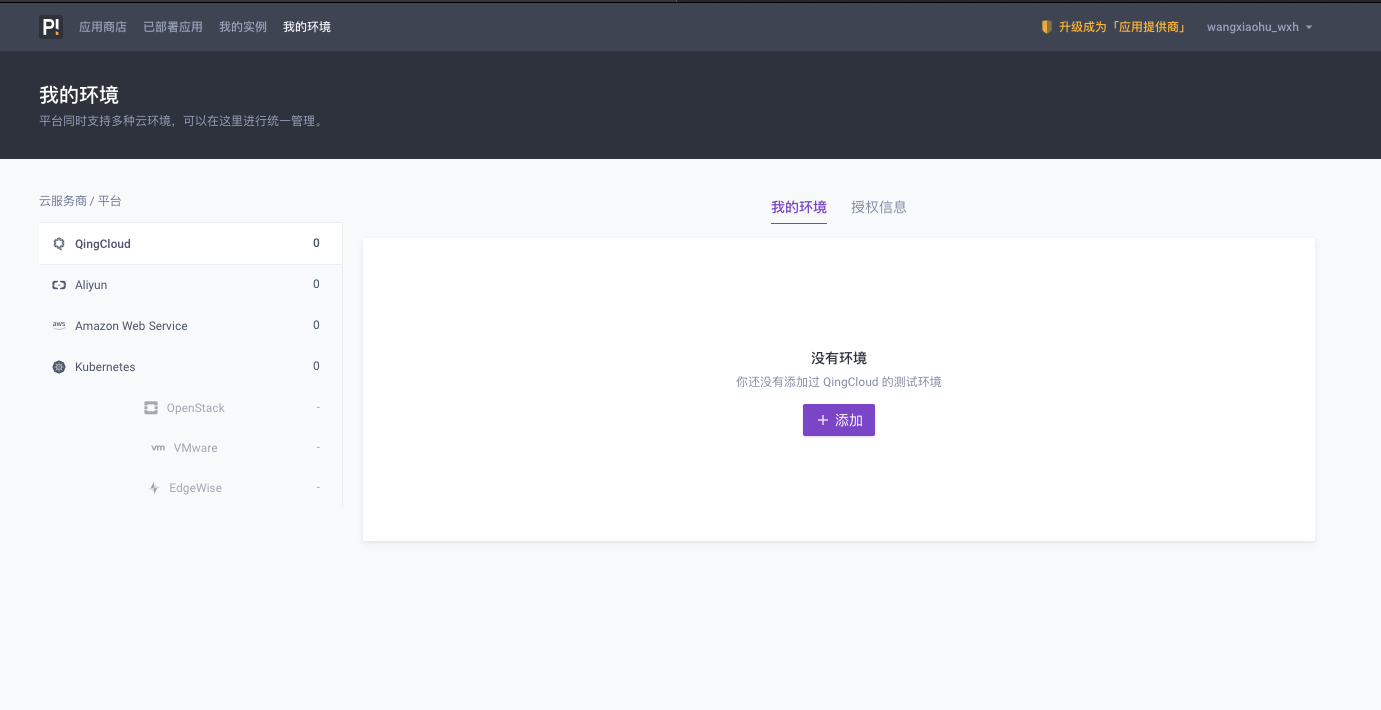Select the Amazon Web Service row

[190, 326]
